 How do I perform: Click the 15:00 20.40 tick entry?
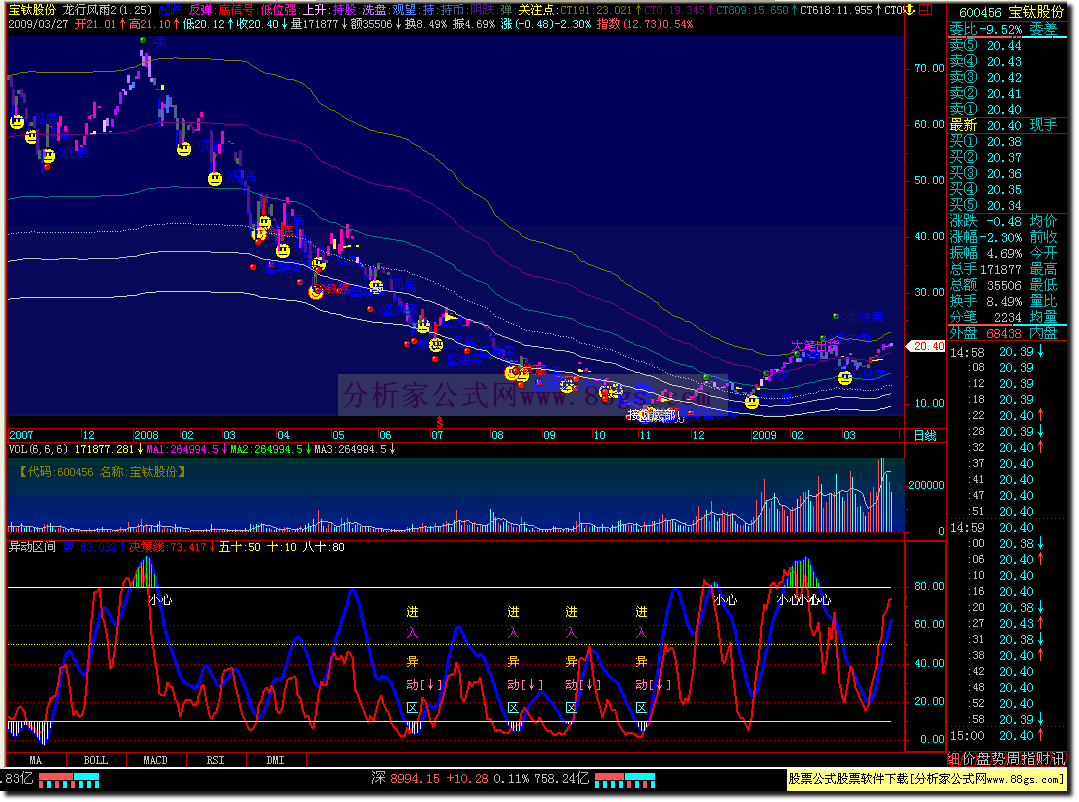(x=997, y=735)
